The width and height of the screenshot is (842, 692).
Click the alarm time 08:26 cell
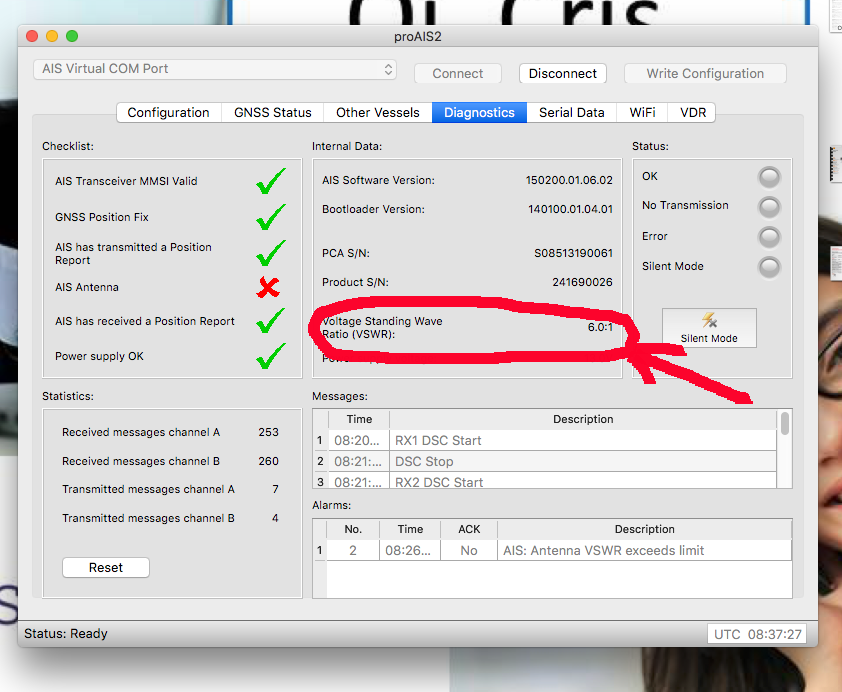[408, 550]
